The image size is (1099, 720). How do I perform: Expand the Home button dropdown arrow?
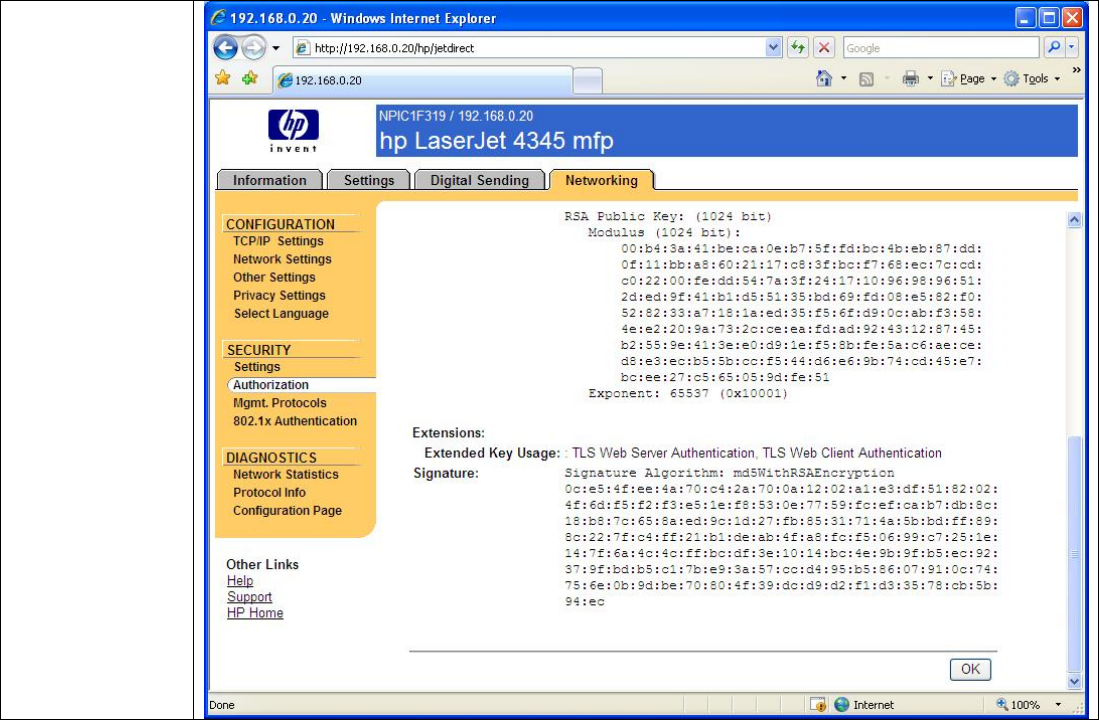(x=843, y=79)
